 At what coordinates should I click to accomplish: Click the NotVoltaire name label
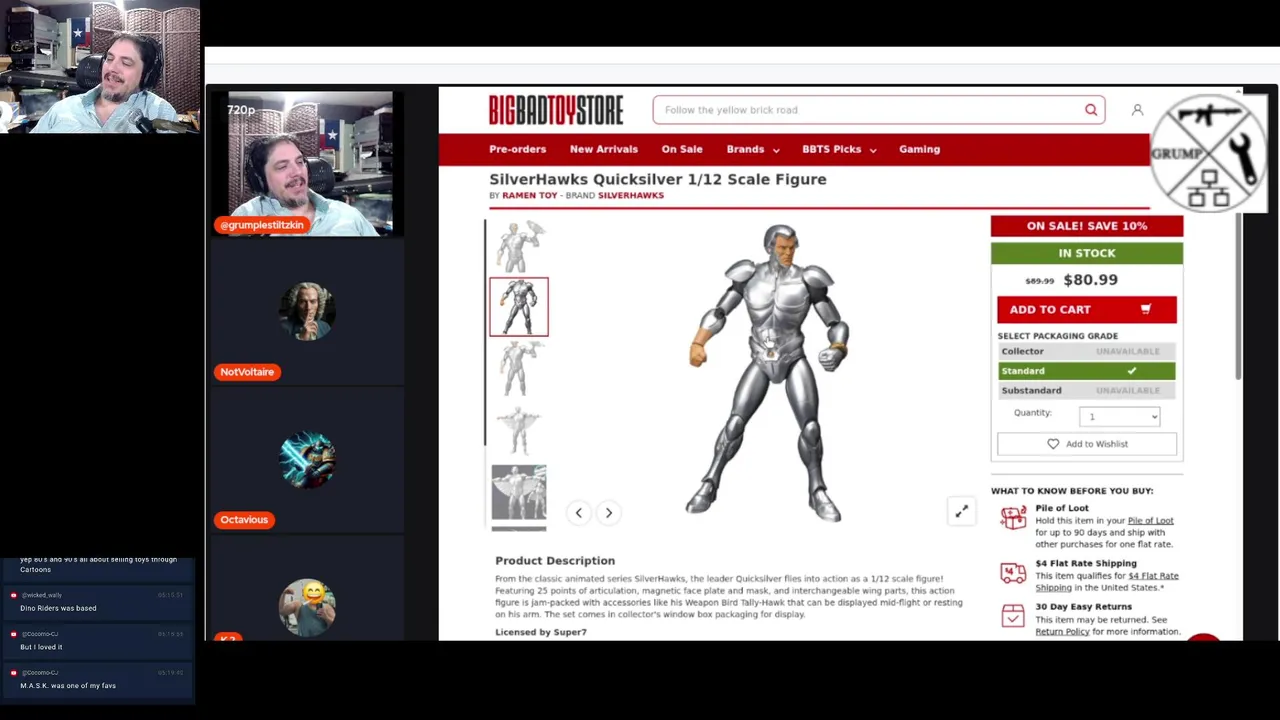pos(247,372)
